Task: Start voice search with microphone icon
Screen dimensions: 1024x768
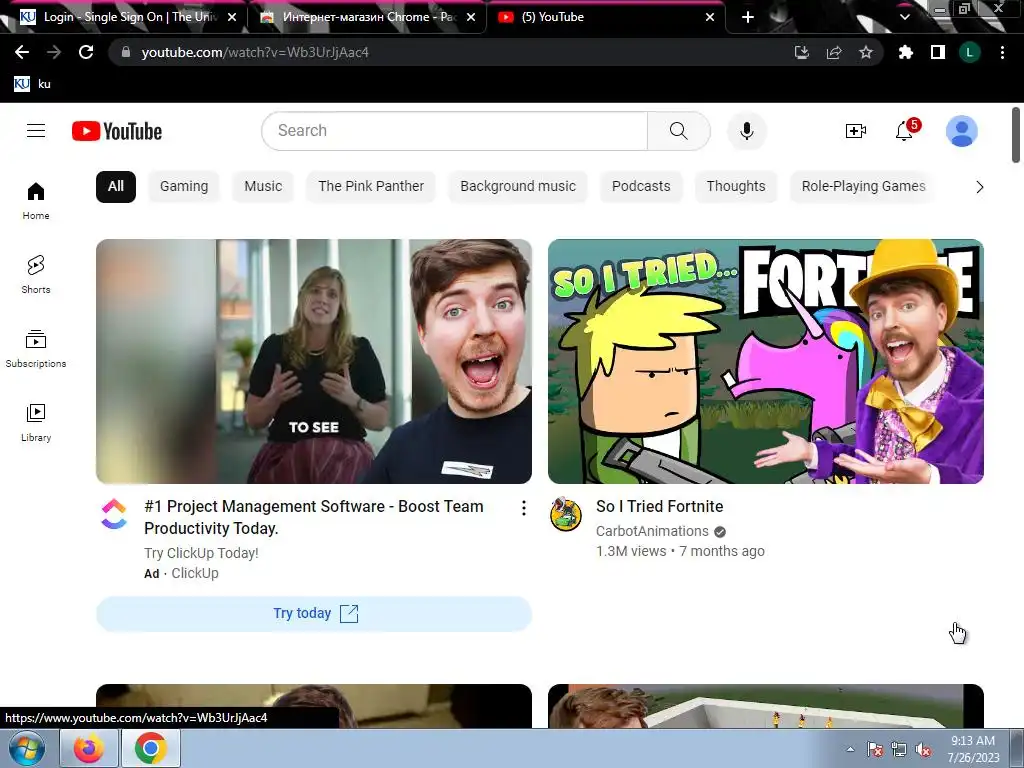Action: tap(746, 131)
